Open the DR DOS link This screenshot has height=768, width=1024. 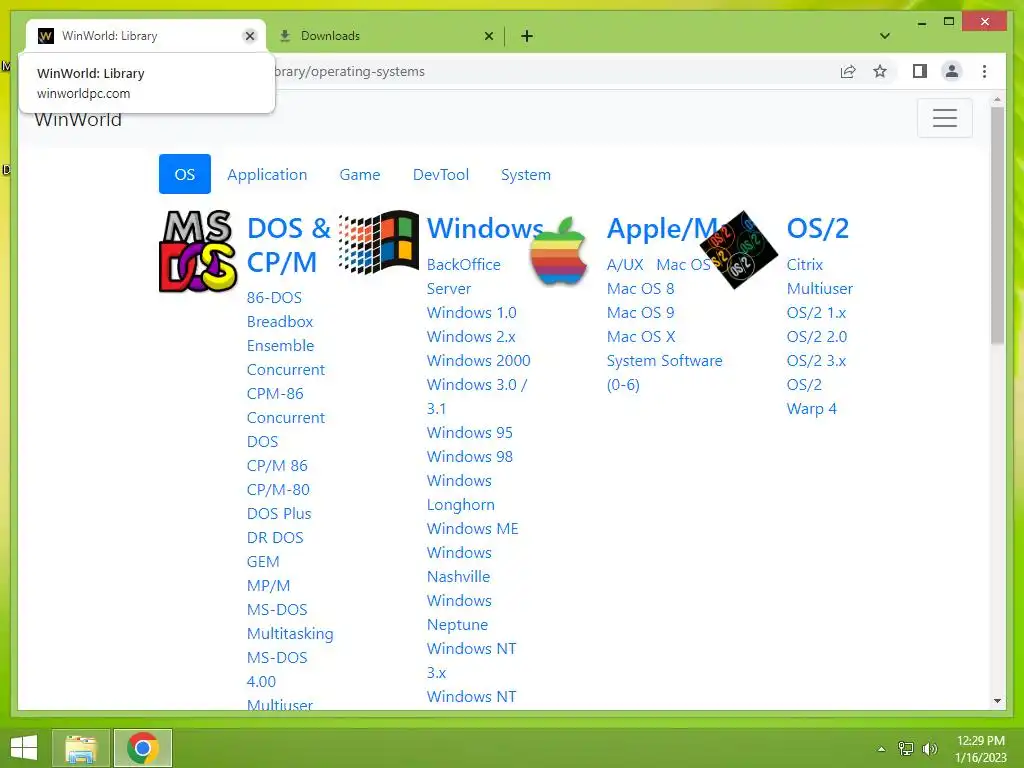[x=275, y=537]
